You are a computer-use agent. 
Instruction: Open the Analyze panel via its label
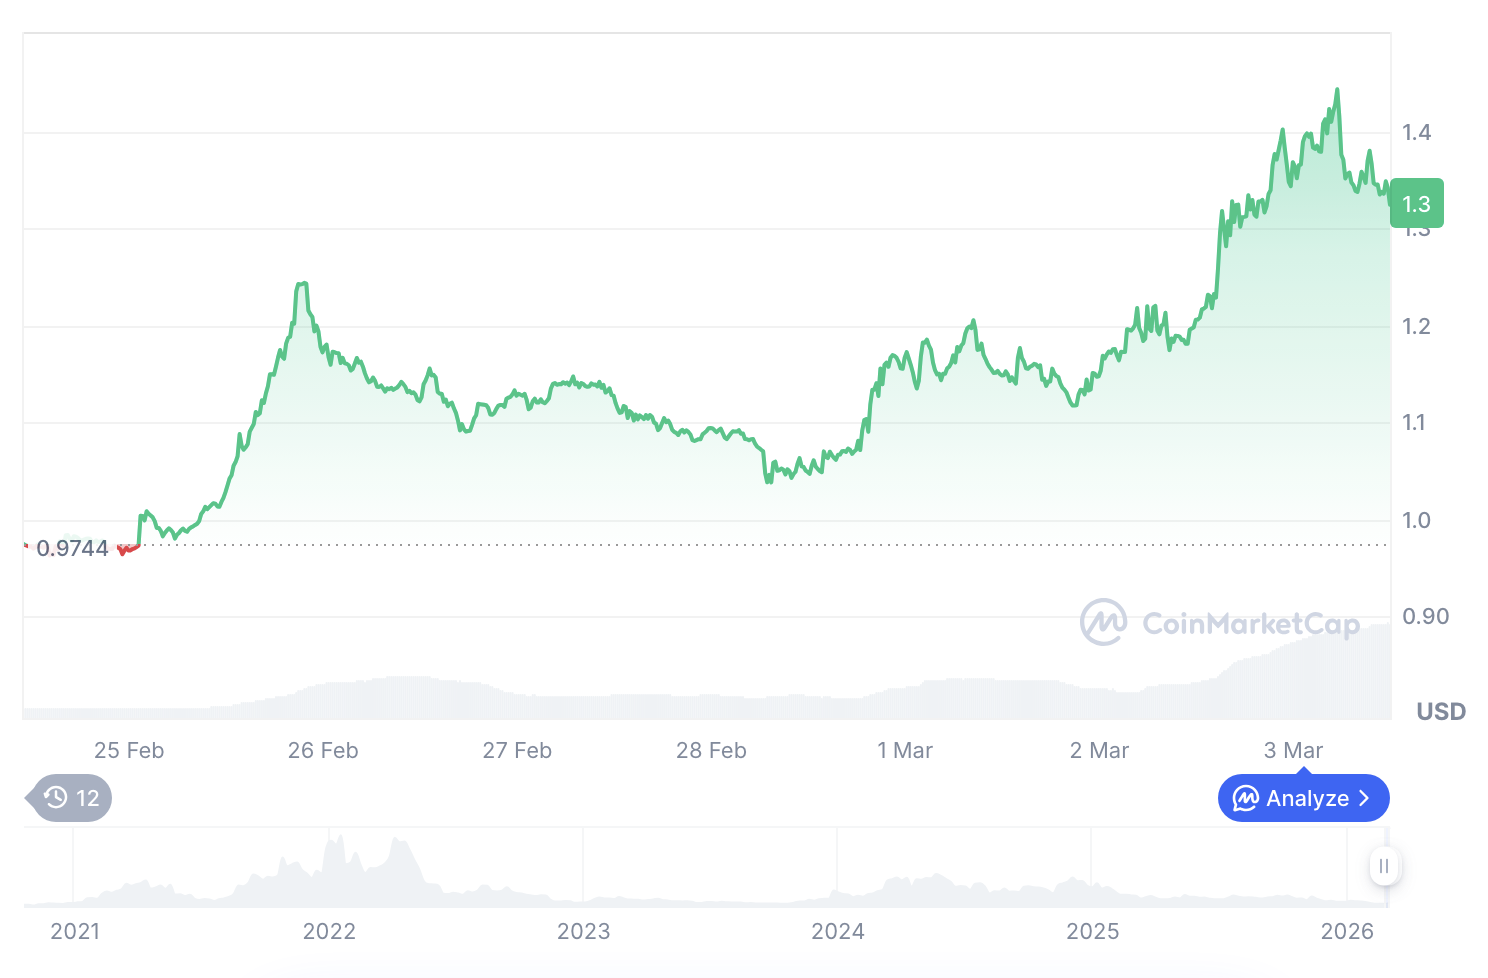(x=1307, y=799)
